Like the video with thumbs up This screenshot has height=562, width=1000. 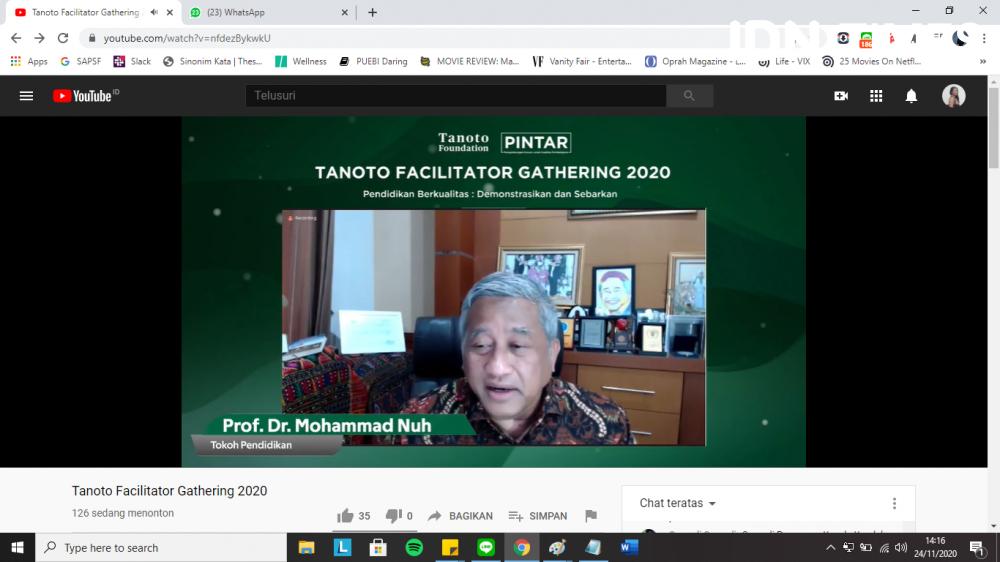click(x=345, y=515)
